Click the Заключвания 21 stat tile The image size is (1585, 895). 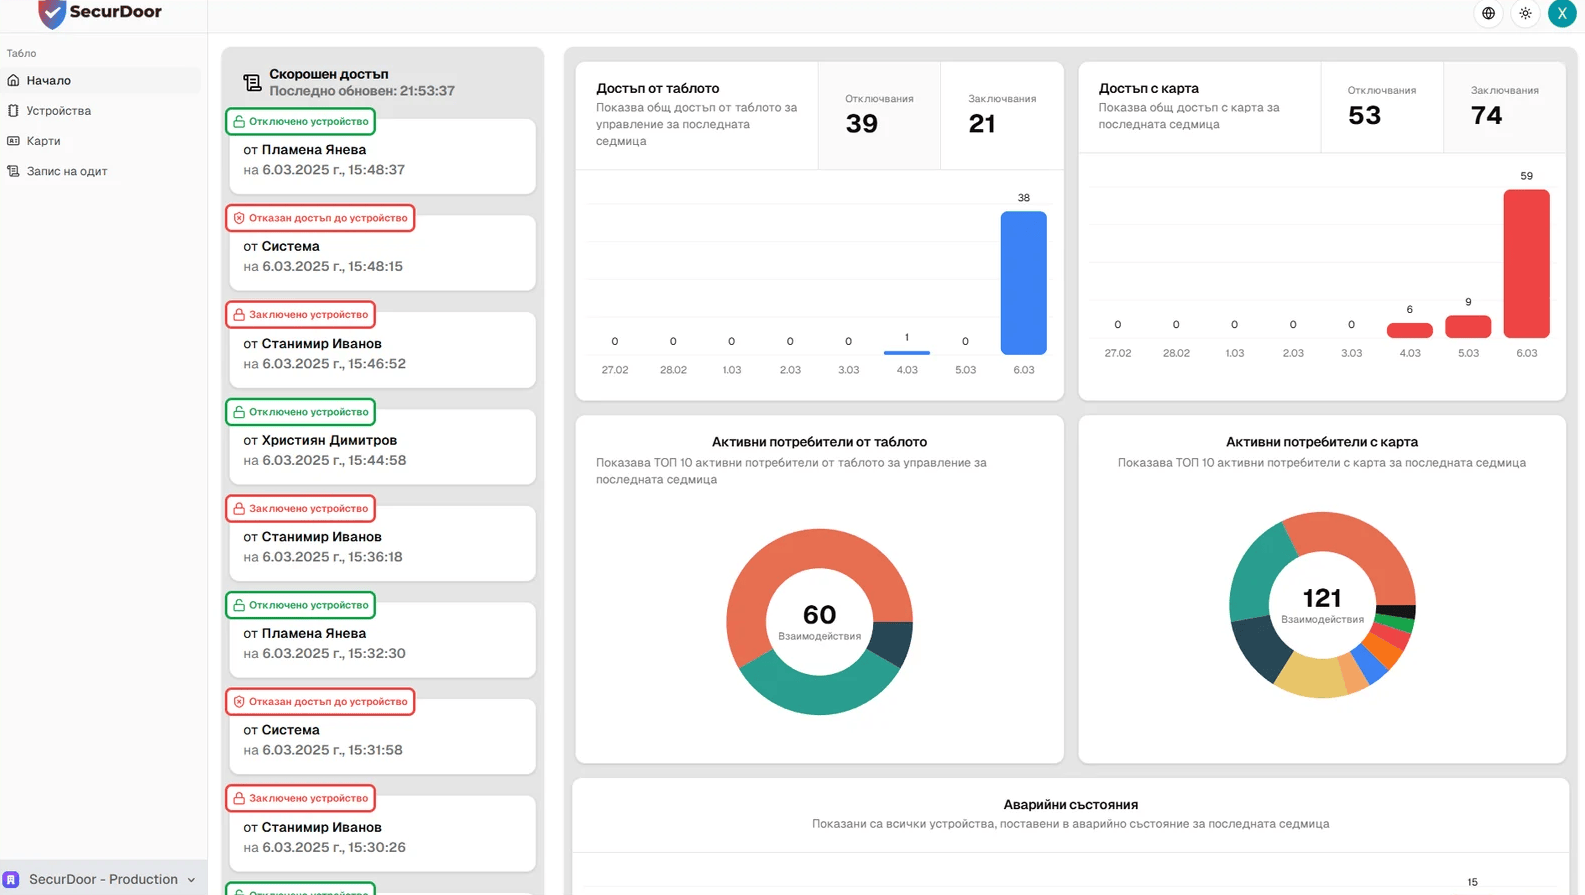click(1002, 116)
